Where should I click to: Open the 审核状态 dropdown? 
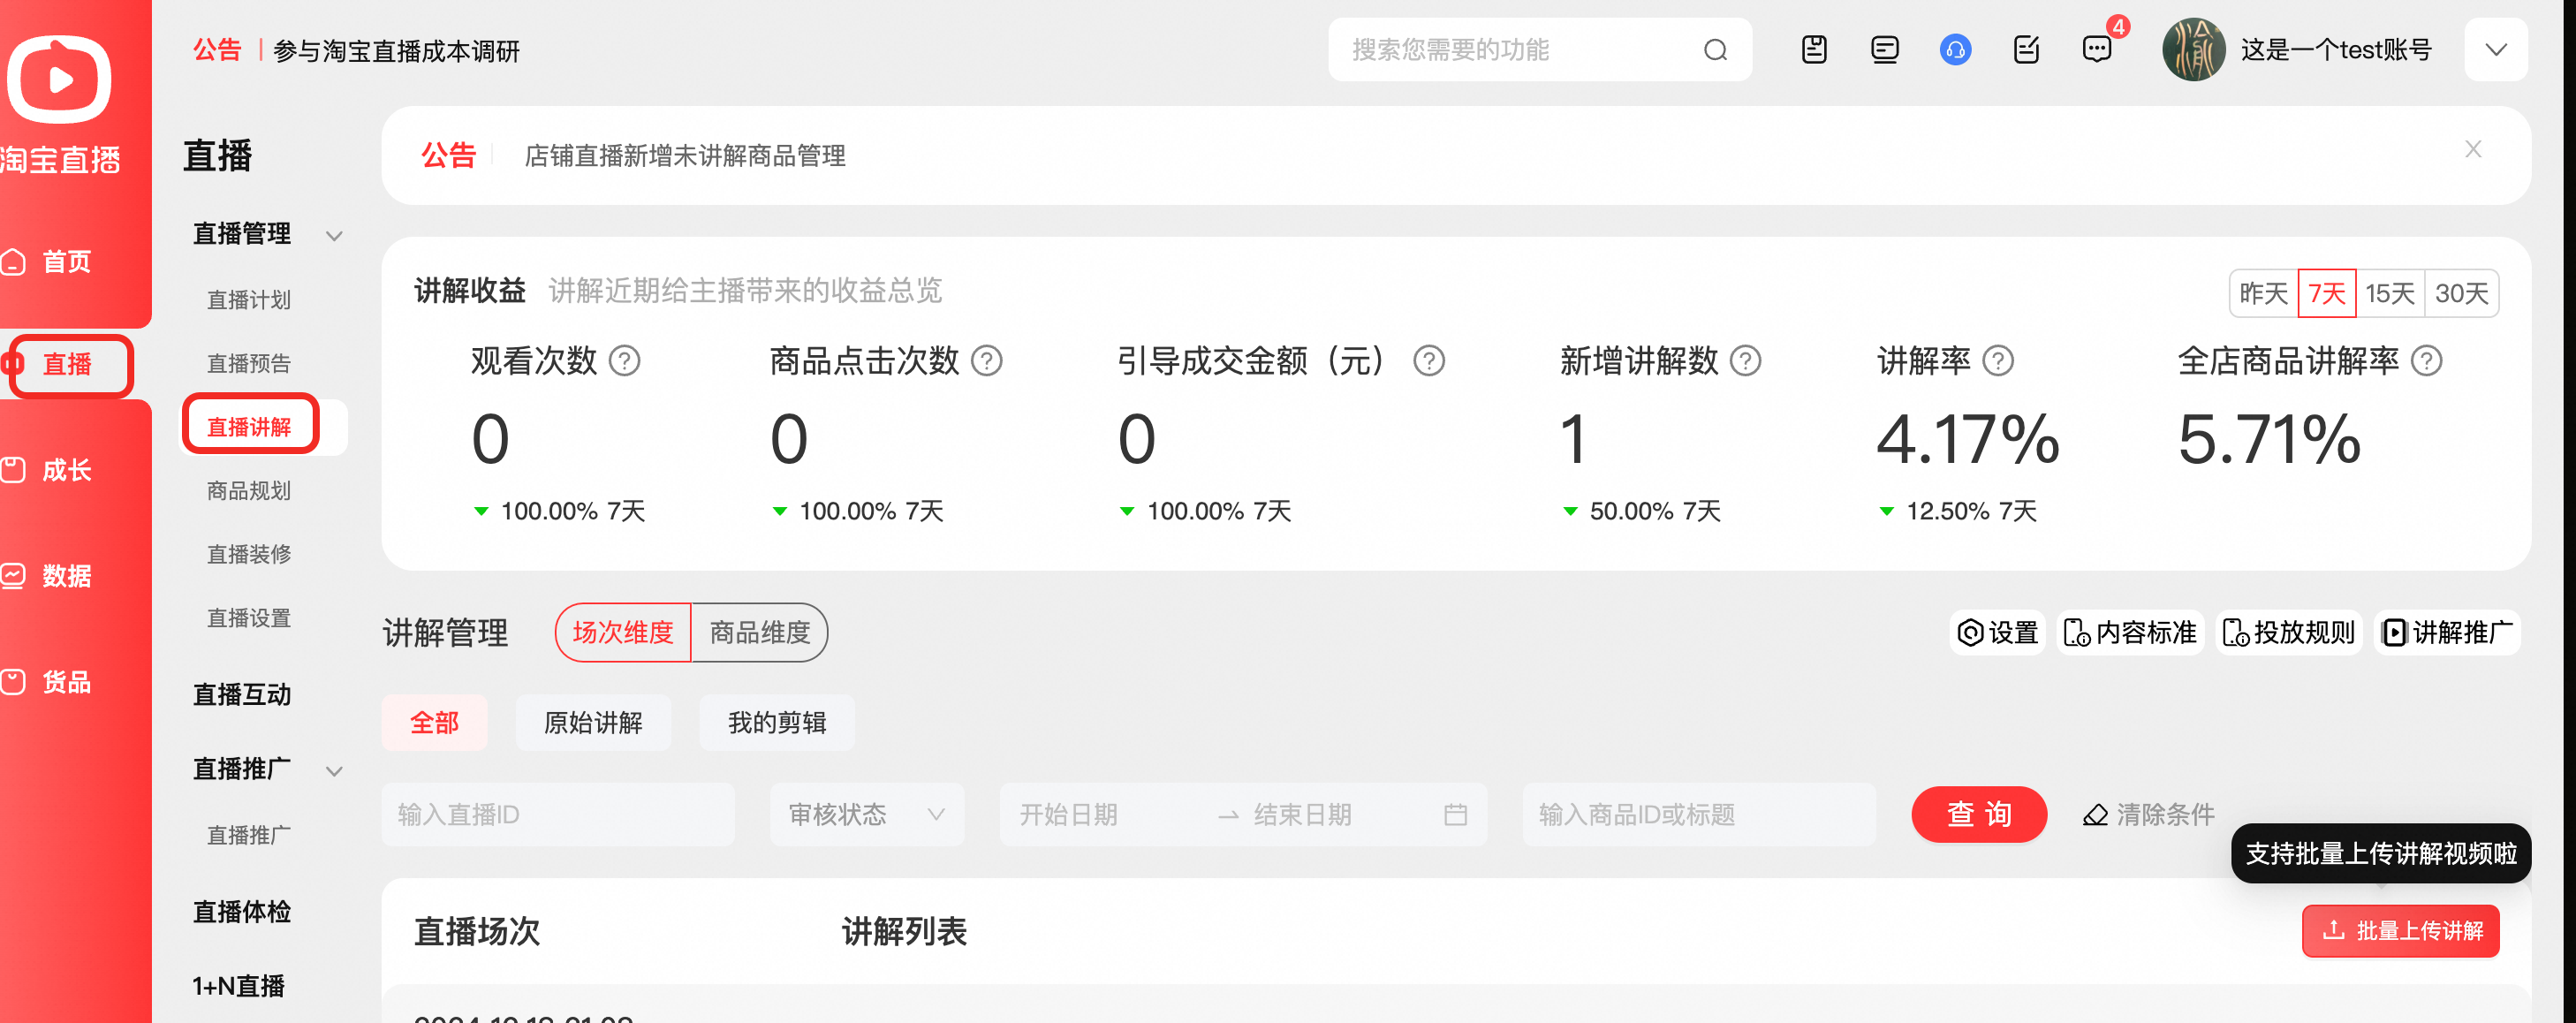click(866, 814)
